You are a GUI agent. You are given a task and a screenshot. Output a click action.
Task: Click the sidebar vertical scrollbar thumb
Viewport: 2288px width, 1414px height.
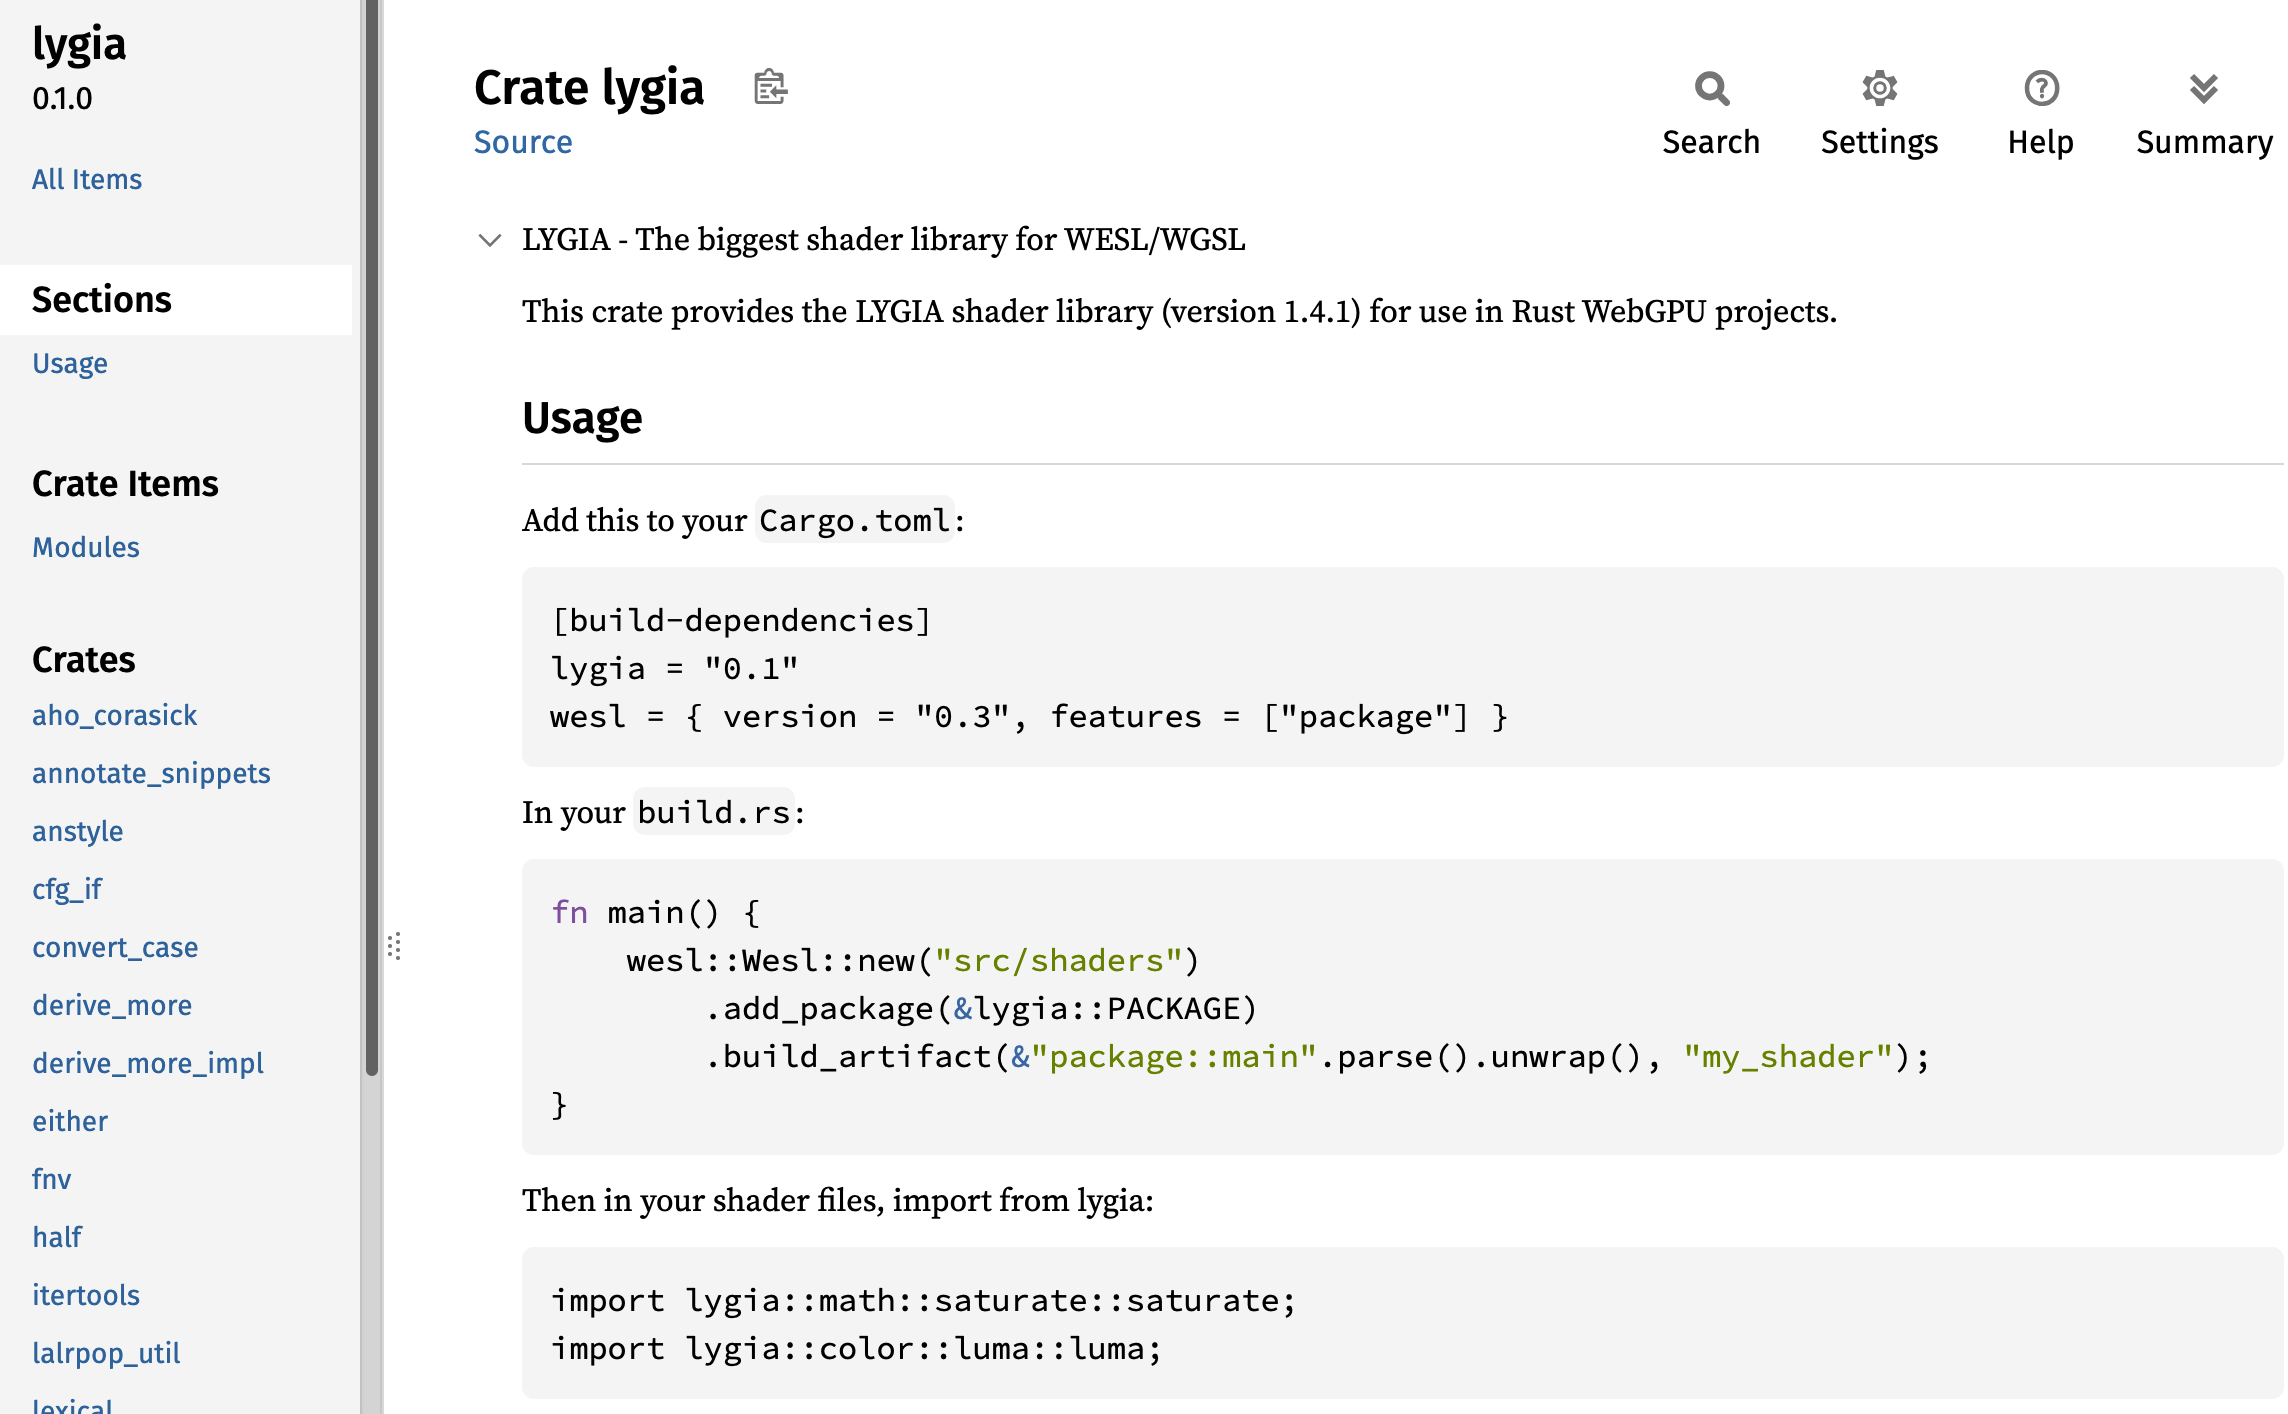(x=372, y=540)
